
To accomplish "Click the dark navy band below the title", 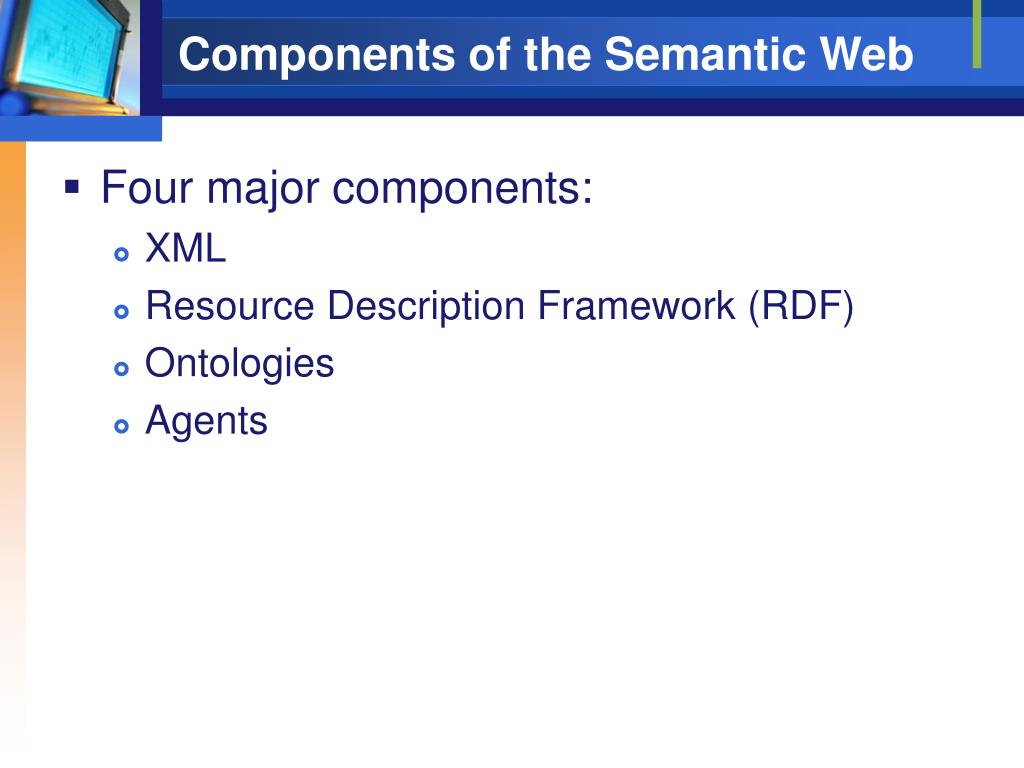I will coord(593,107).
